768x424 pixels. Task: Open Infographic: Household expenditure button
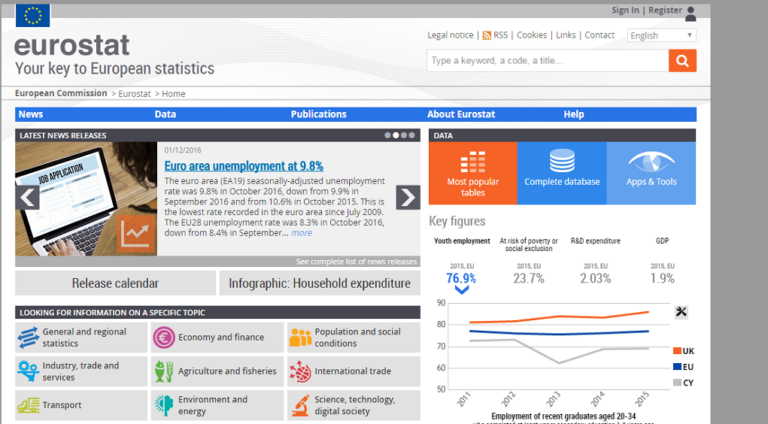coord(319,283)
